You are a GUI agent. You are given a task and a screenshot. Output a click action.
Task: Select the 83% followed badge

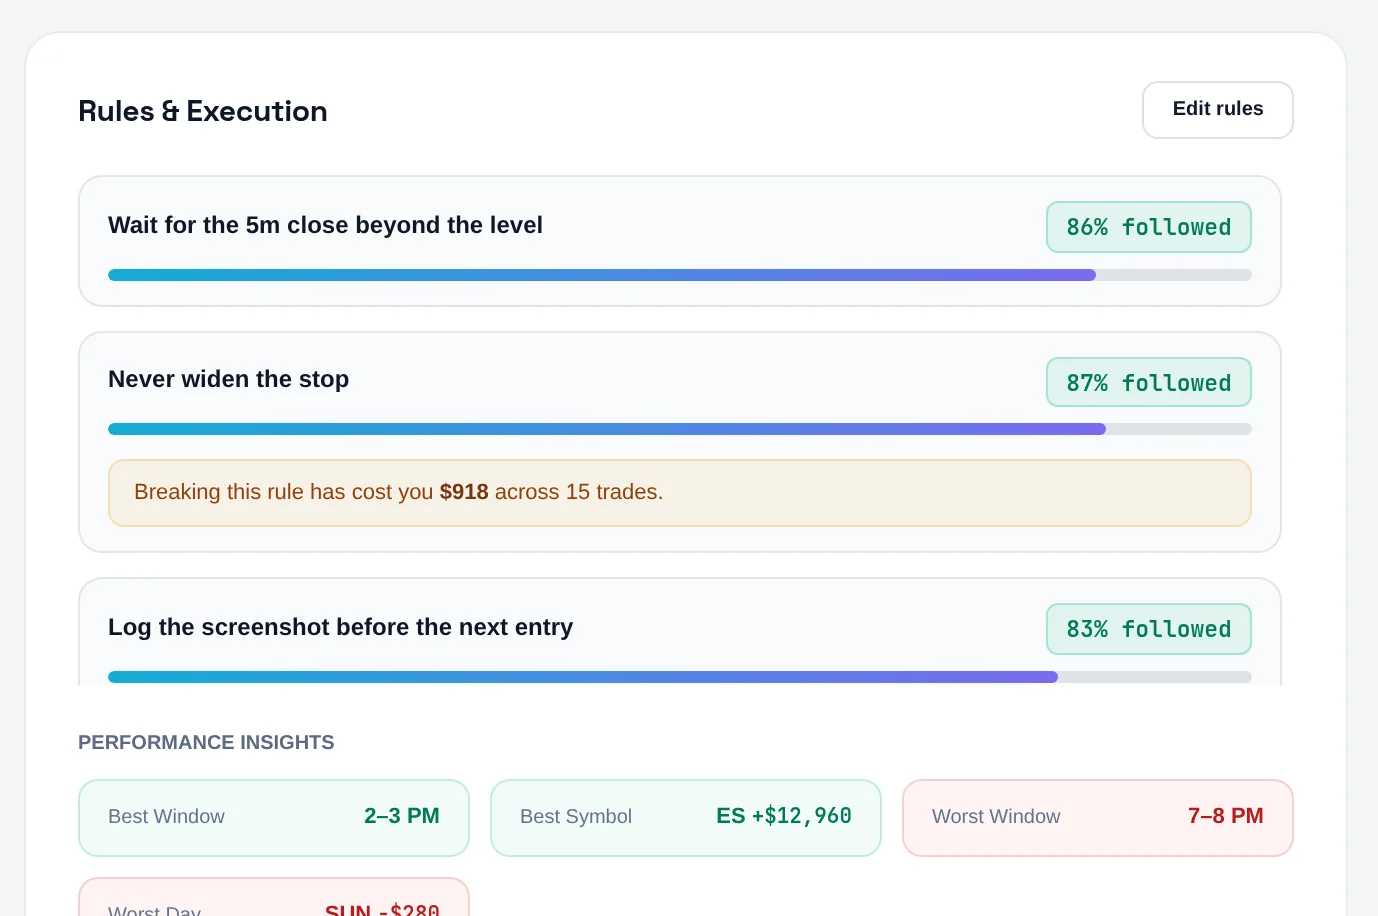tap(1148, 629)
